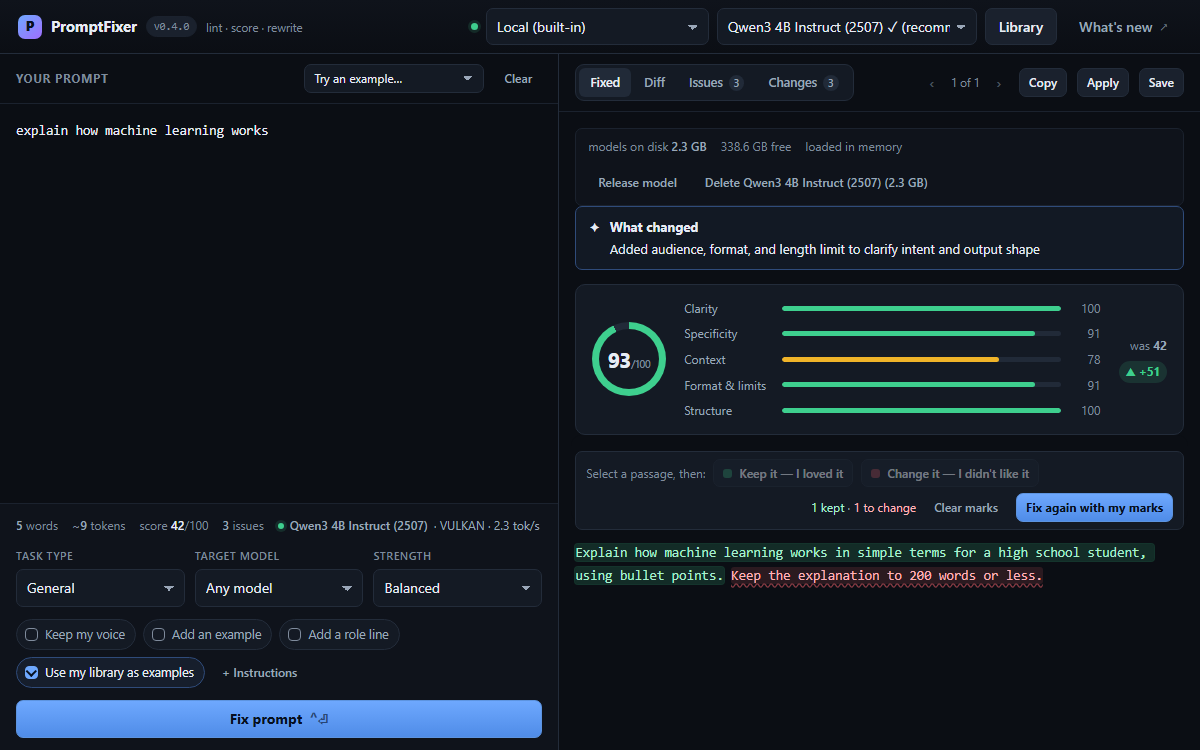Open the Task Type General dropdown
1200x750 pixels.
click(100, 588)
